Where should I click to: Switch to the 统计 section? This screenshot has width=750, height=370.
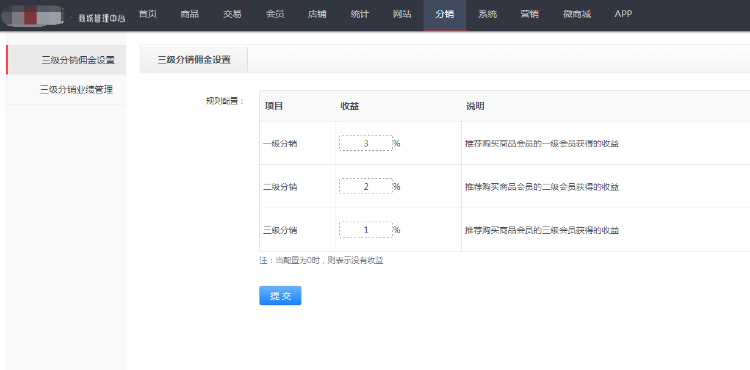pos(360,14)
